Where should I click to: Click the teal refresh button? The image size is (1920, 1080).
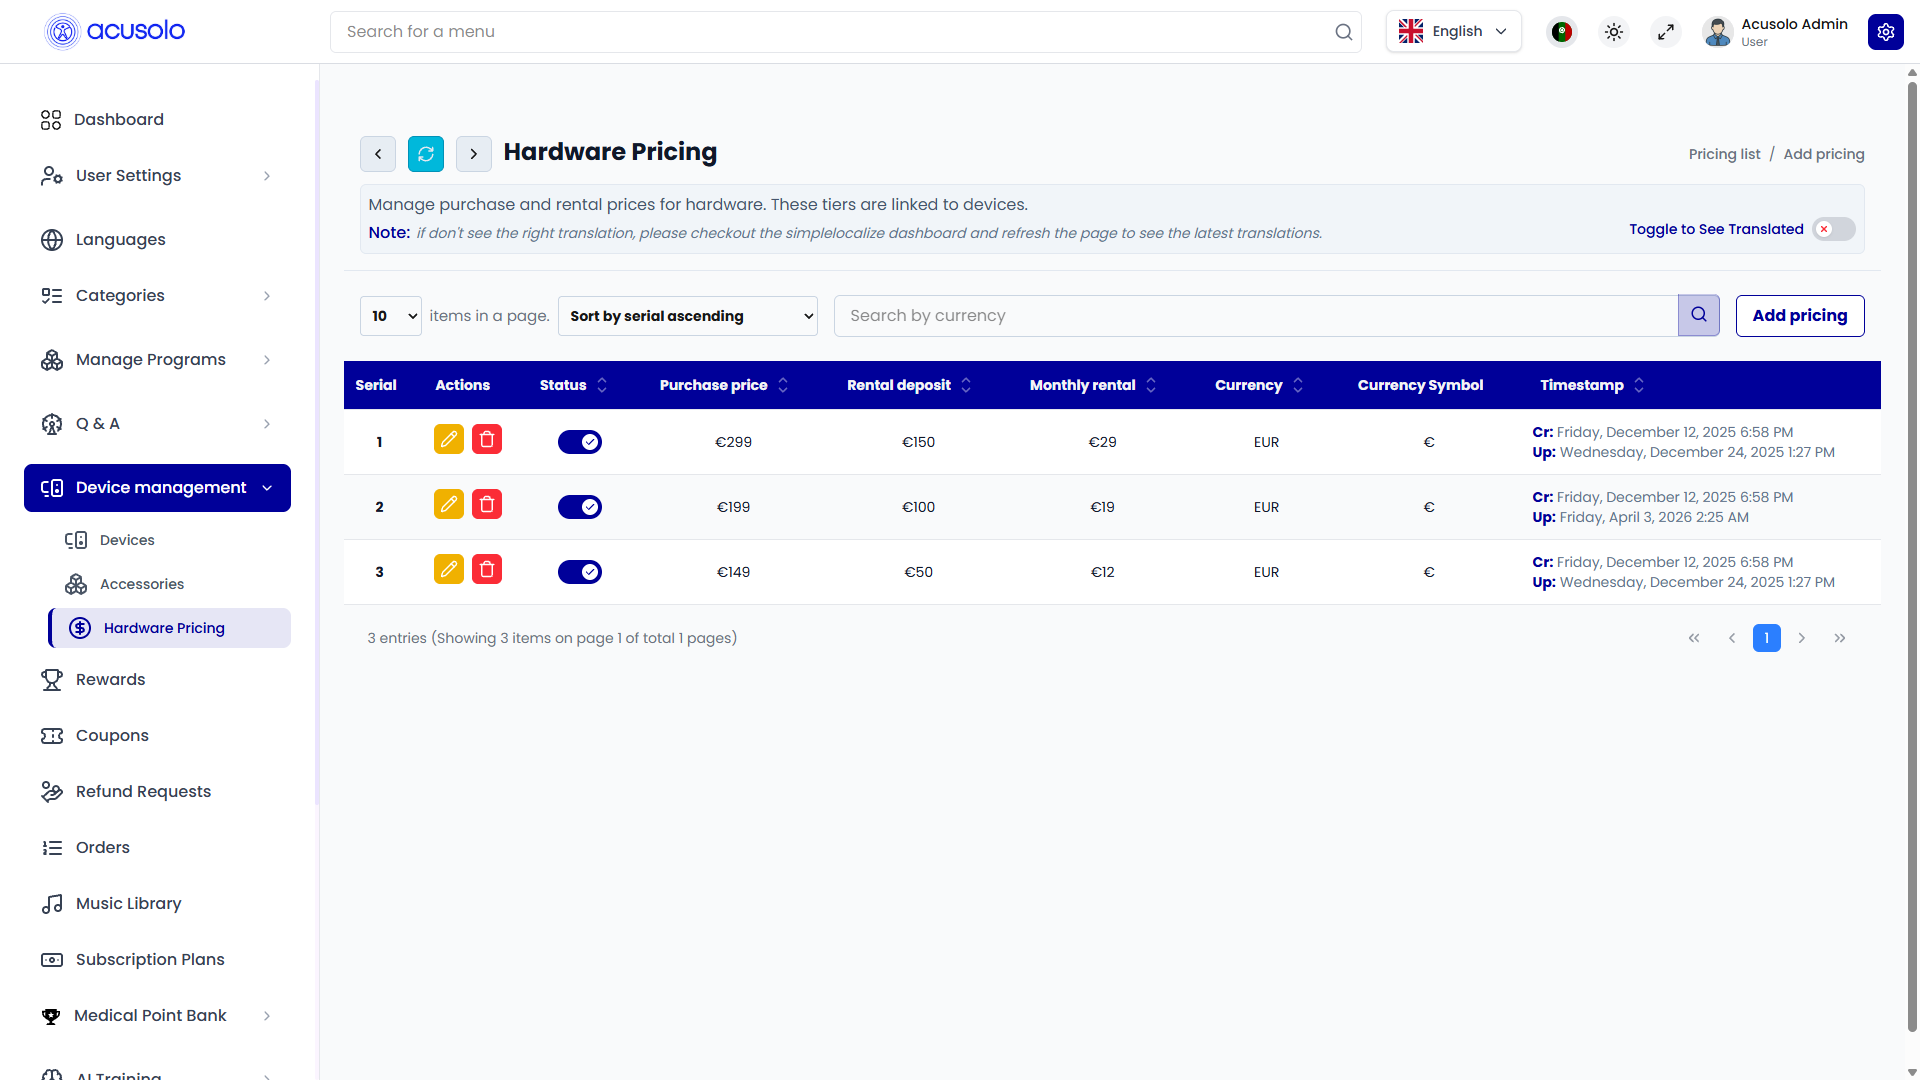426,154
